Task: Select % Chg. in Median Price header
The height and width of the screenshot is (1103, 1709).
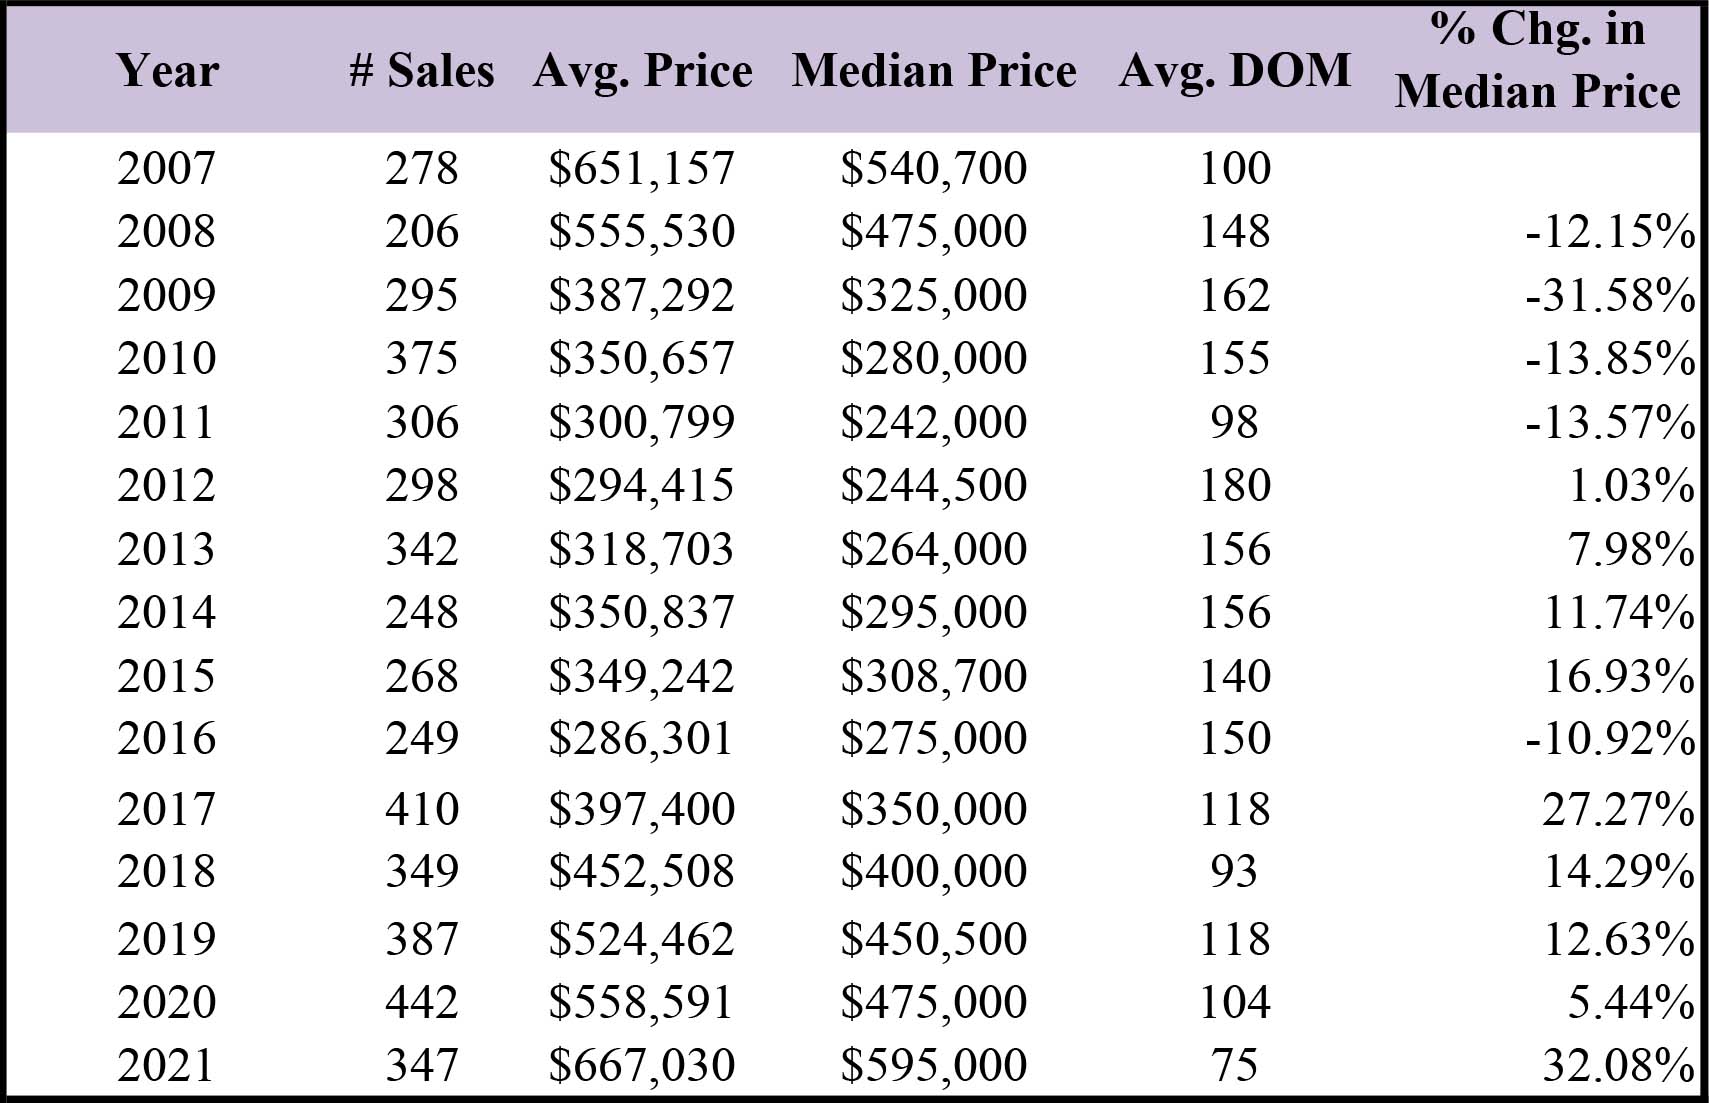Action: (1537, 60)
